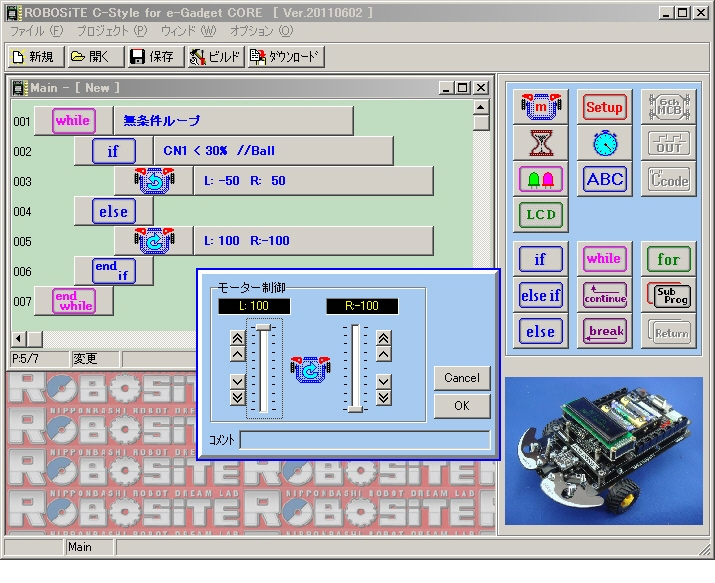Click the ABC text block icon
Viewport: 715px width, 583px height.
(604, 179)
